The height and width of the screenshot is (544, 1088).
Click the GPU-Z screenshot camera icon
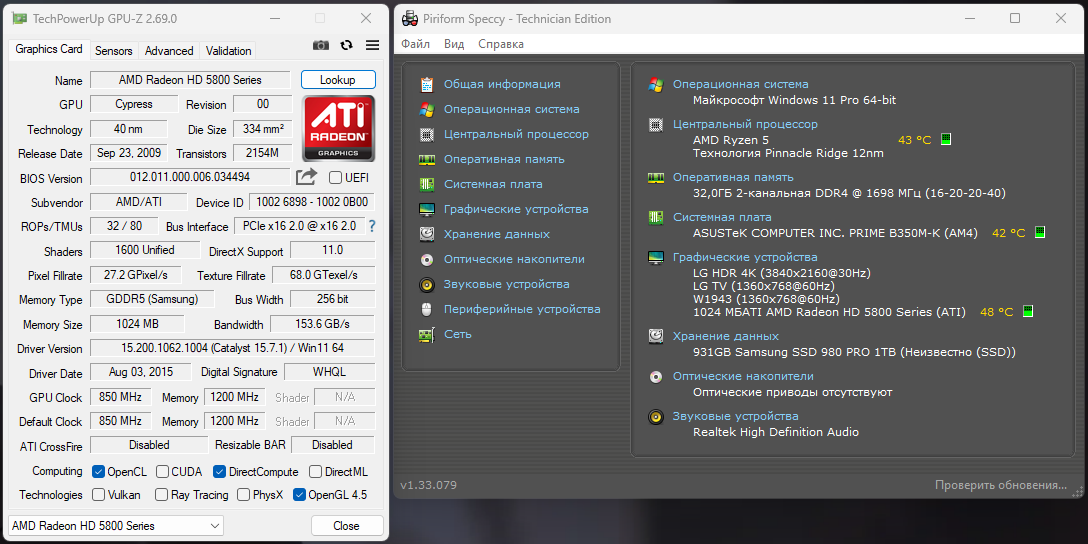[x=321, y=45]
